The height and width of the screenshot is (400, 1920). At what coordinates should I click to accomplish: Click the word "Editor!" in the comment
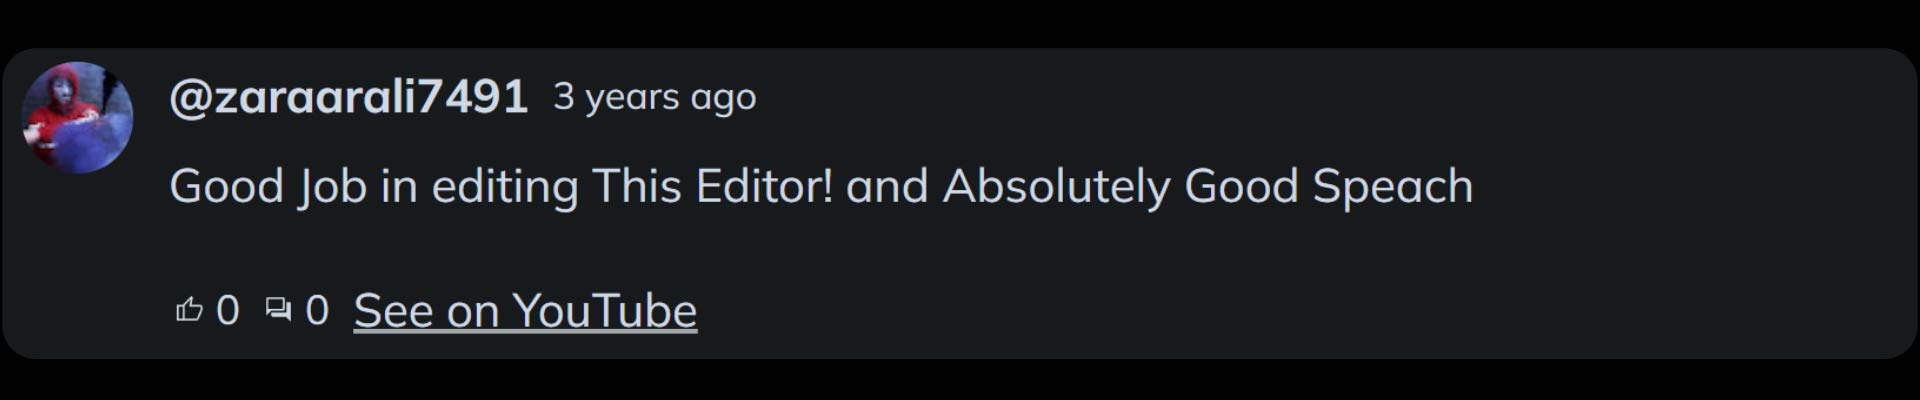[764, 186]
